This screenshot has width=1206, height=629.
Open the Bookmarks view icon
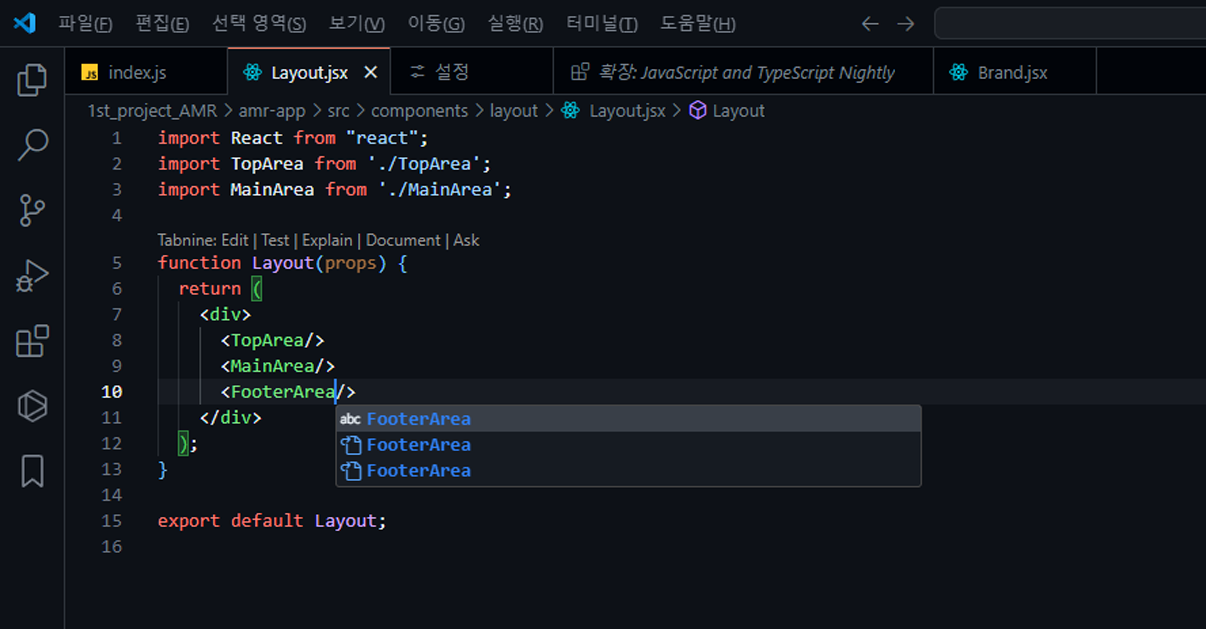[32, 471]
